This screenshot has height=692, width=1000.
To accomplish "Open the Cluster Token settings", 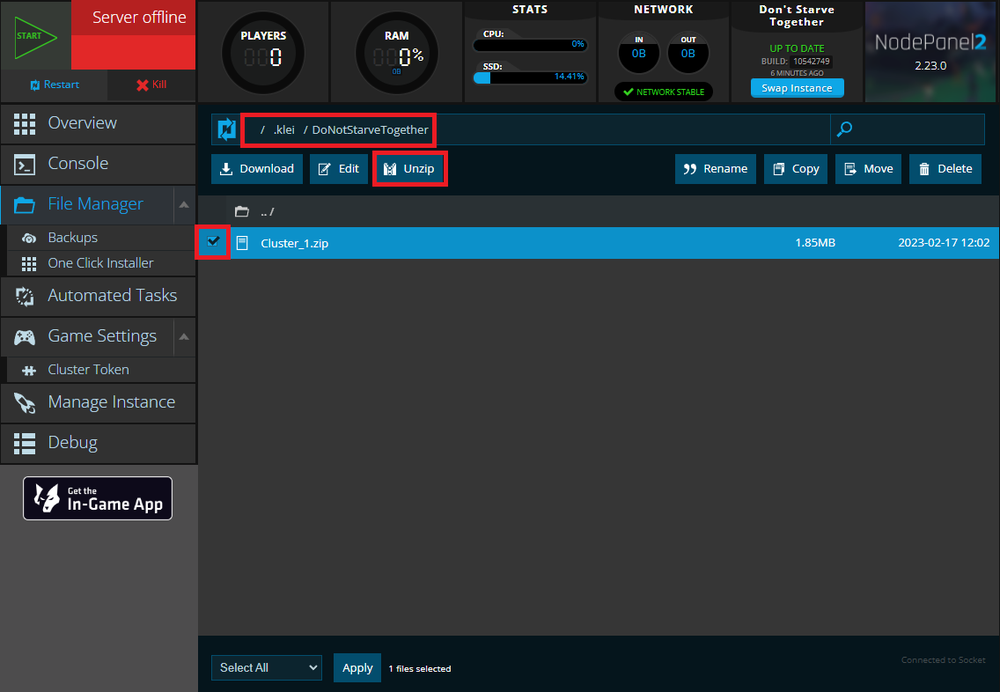I will point(88,369).
